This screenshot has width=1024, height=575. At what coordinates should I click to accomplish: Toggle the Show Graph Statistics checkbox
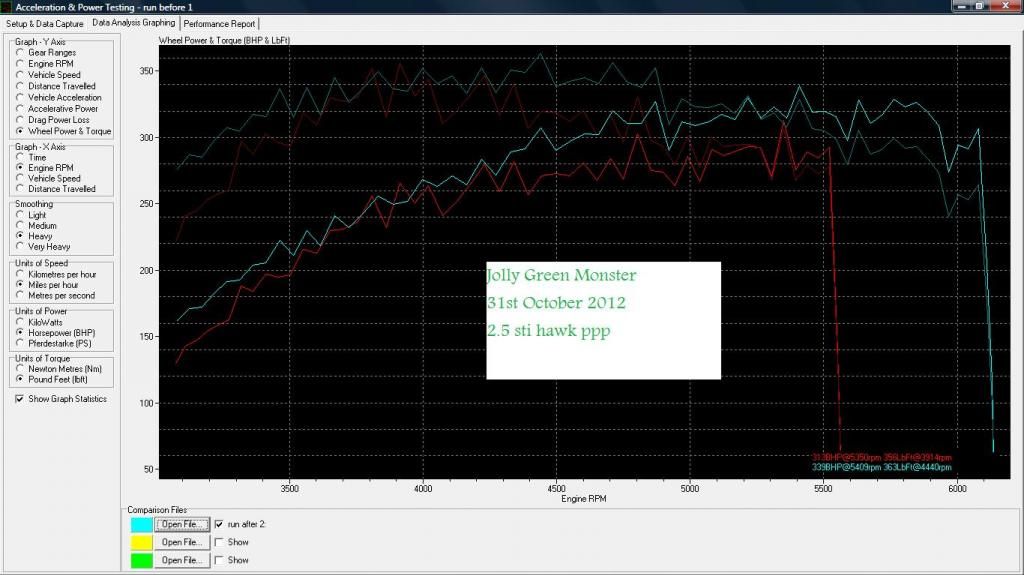20,399
